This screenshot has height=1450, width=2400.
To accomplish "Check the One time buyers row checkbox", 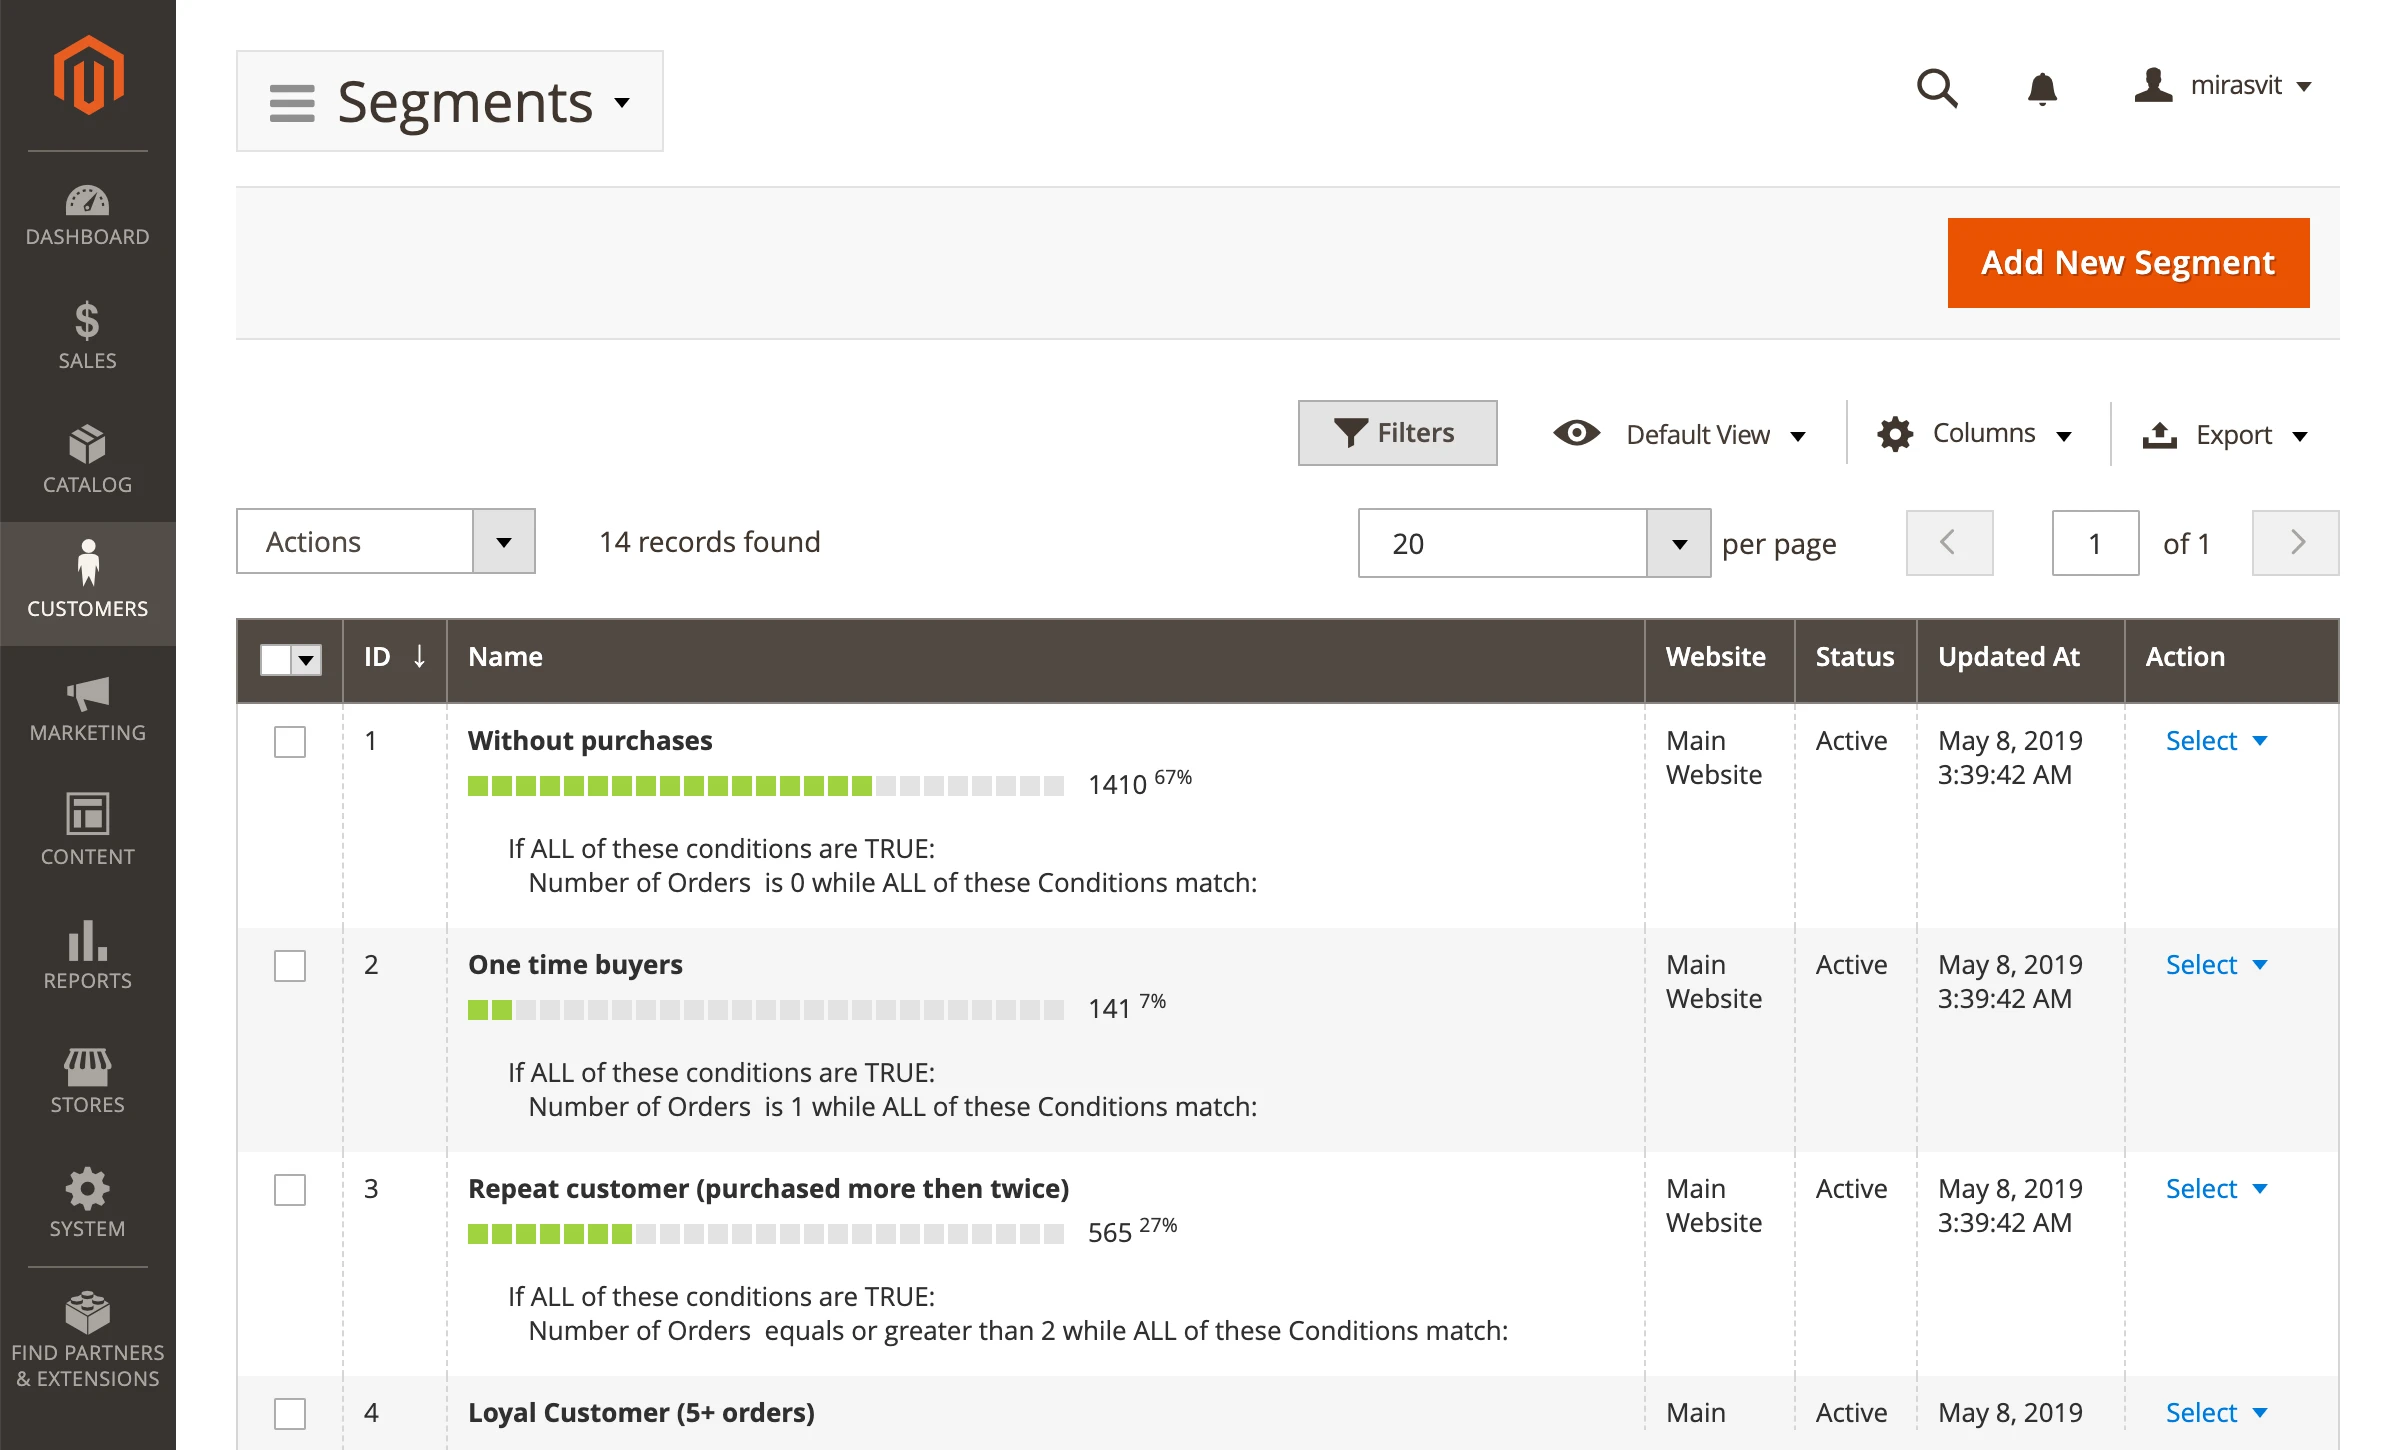I will tap(290, 966).
